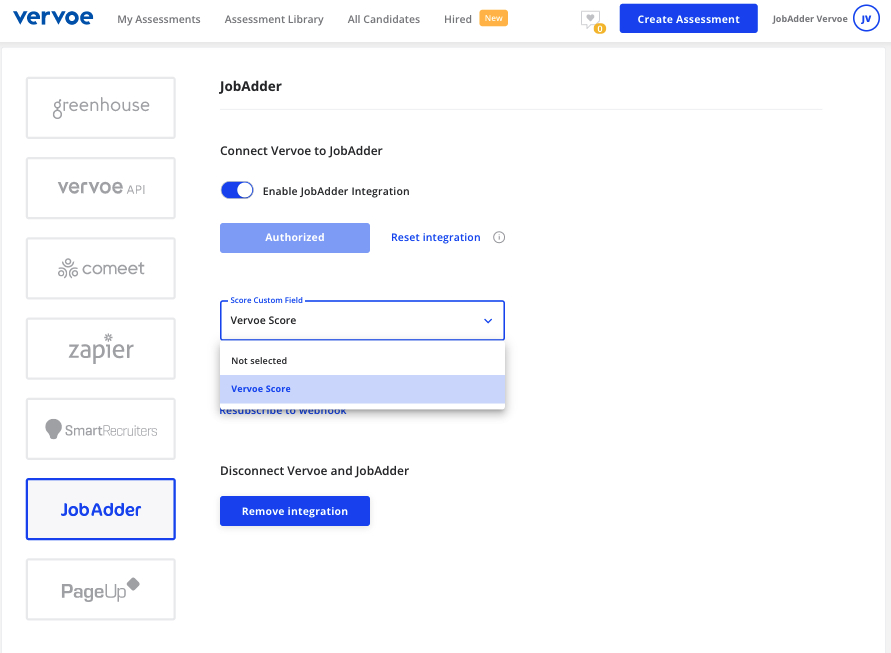
Task: Toggle Enable JobAdder Integration switch
Action: coord(237,190)
